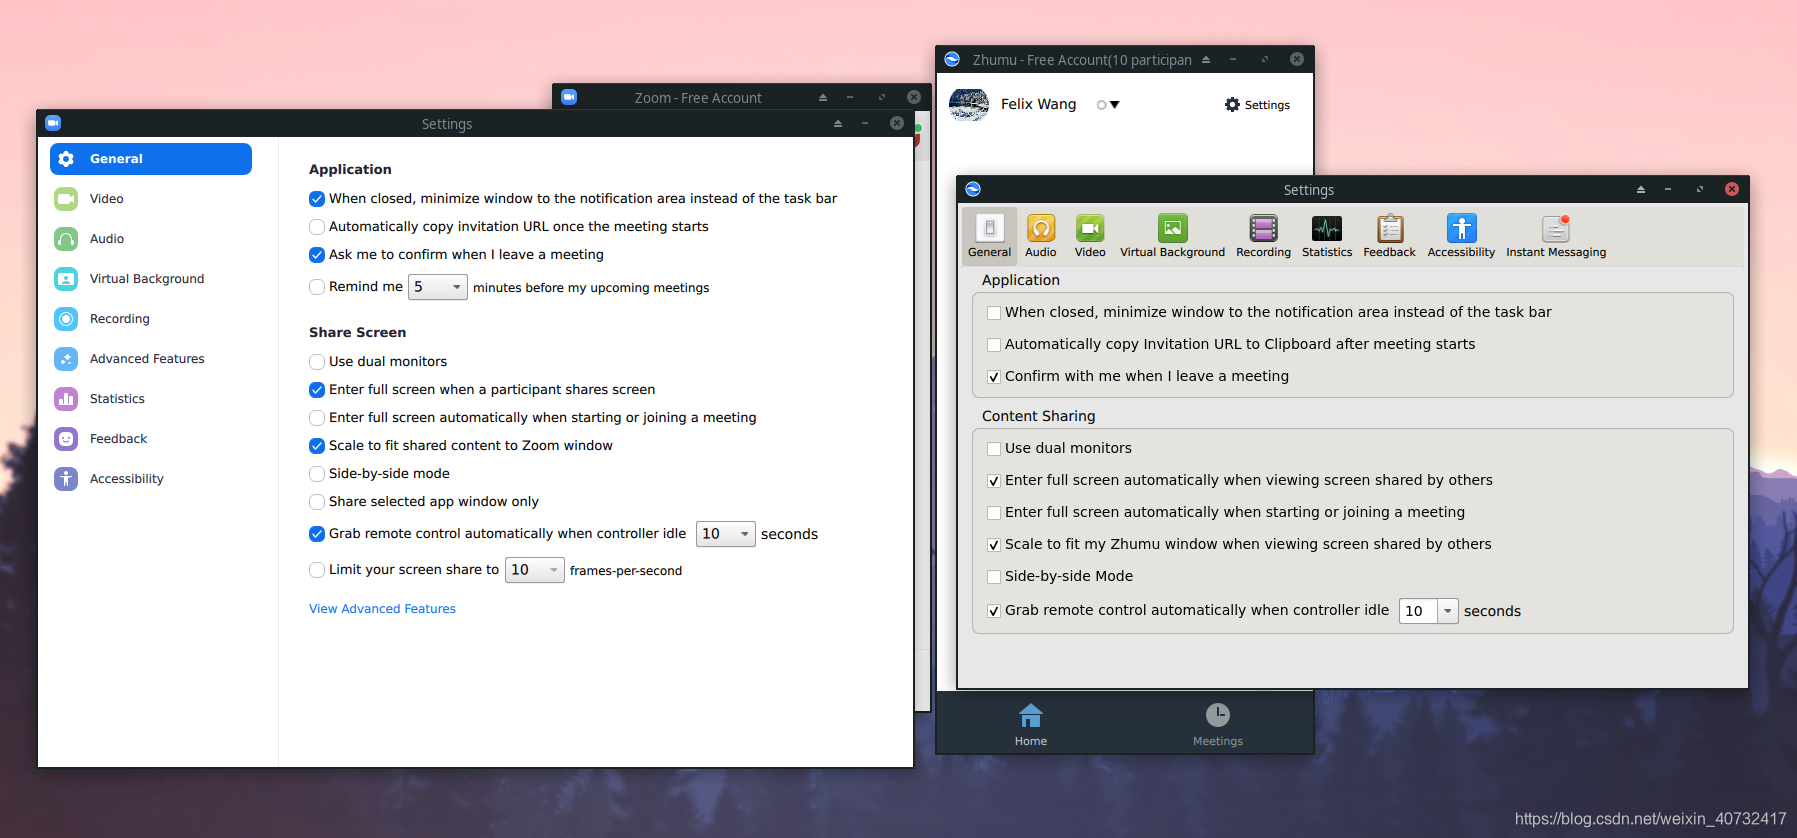Image resolution: width=1797 pixels, height=838 pixels.
Task: Enable automatically copy invitation URL in Zoom
Action: click(x=317, y=227)
